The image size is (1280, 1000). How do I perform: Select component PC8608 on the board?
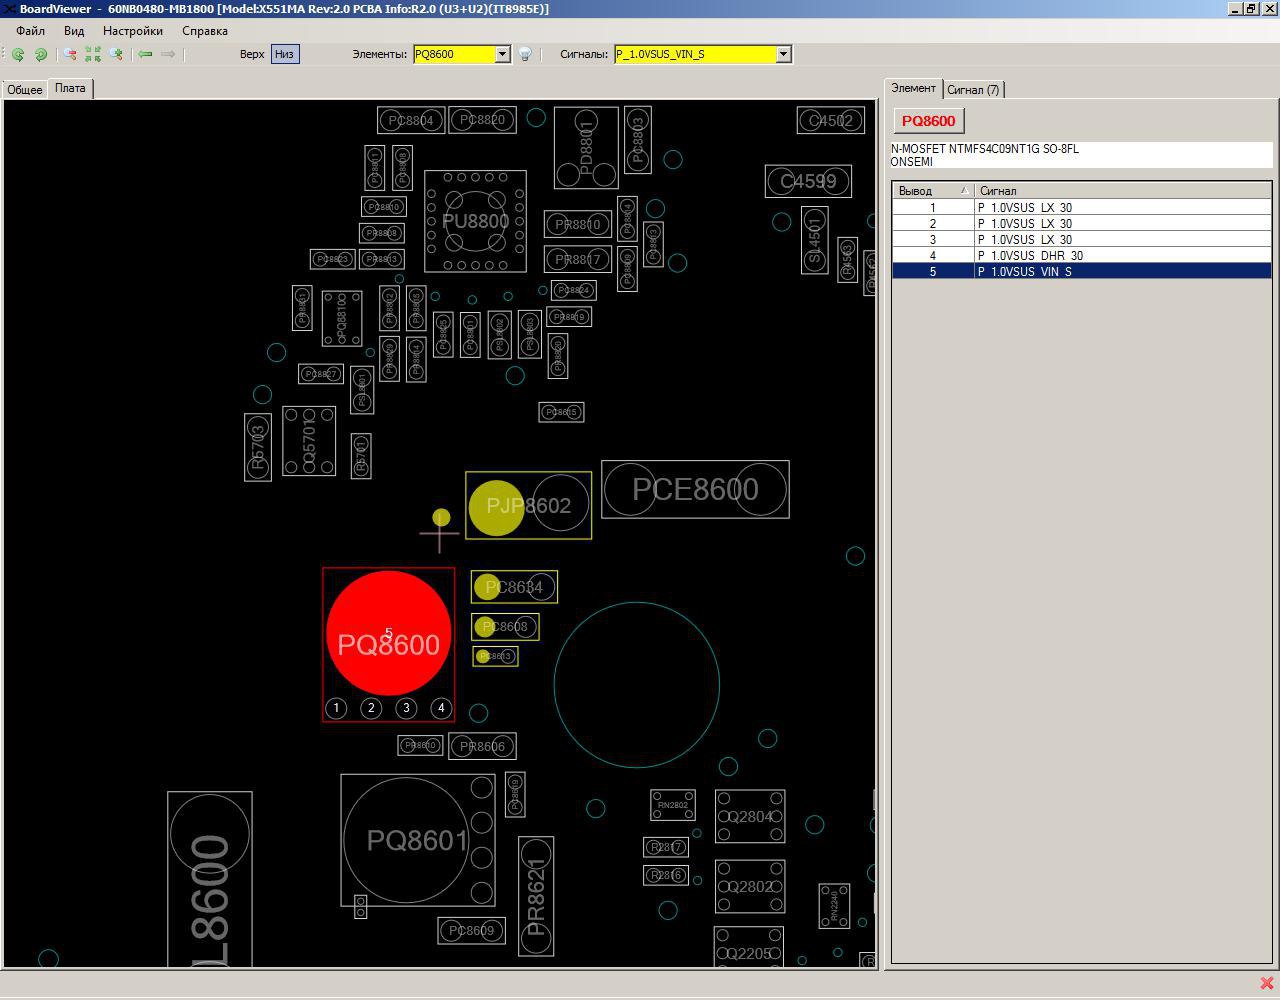[505, 627]
